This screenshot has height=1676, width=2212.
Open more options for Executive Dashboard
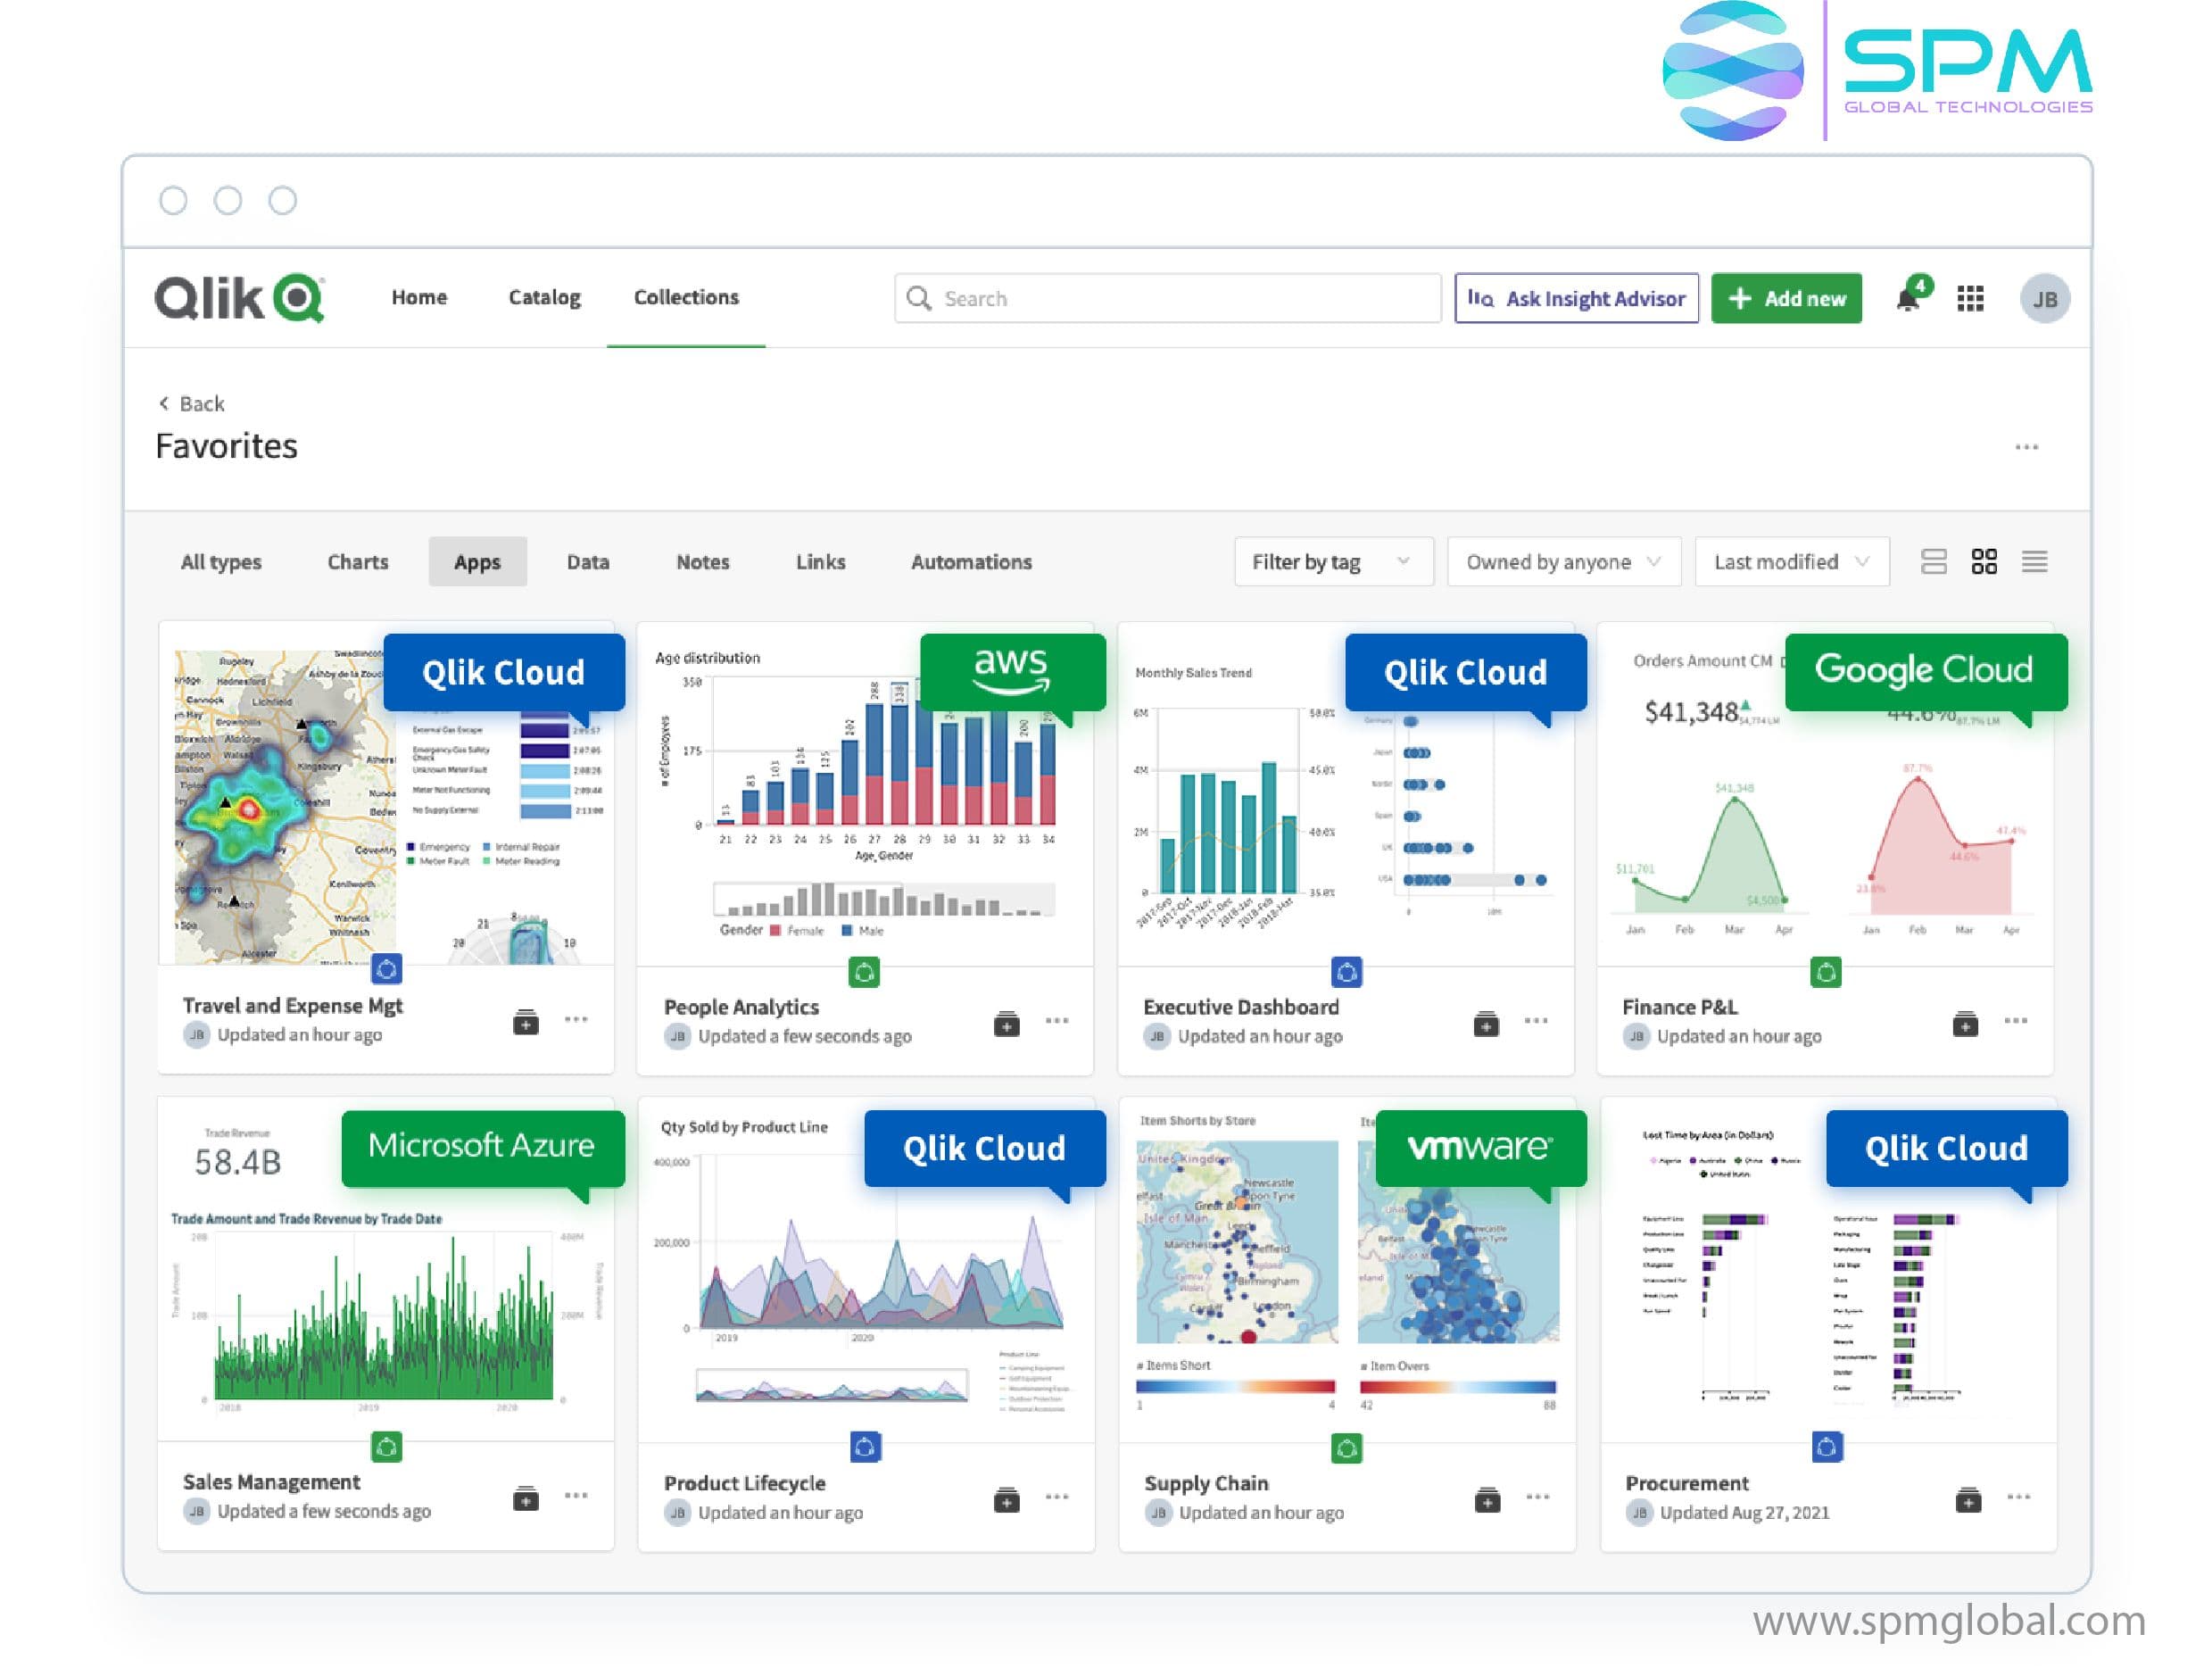tap(1536, 1021)
